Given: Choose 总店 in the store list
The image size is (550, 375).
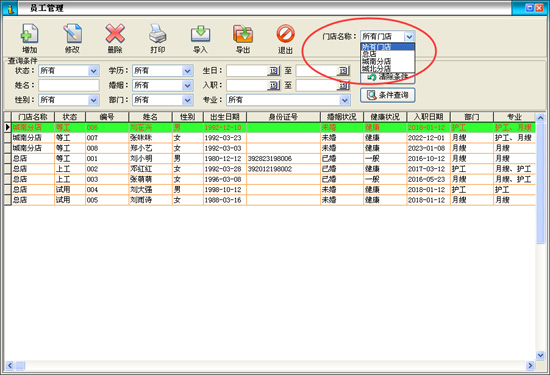Looking at the screenshot, I should pyautogui.click(x=388, y=54).
